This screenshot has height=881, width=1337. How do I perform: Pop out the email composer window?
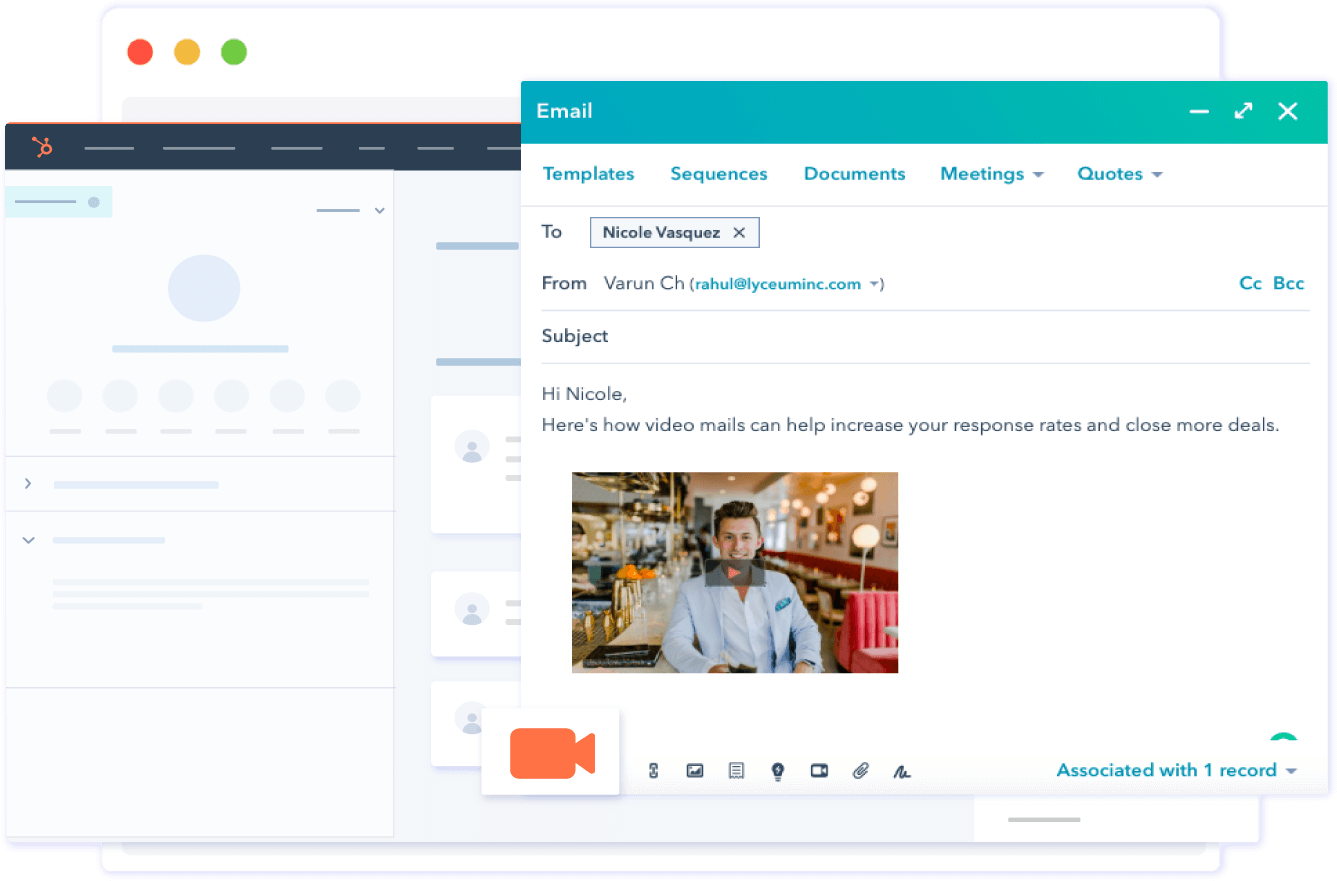point(1243,111)
